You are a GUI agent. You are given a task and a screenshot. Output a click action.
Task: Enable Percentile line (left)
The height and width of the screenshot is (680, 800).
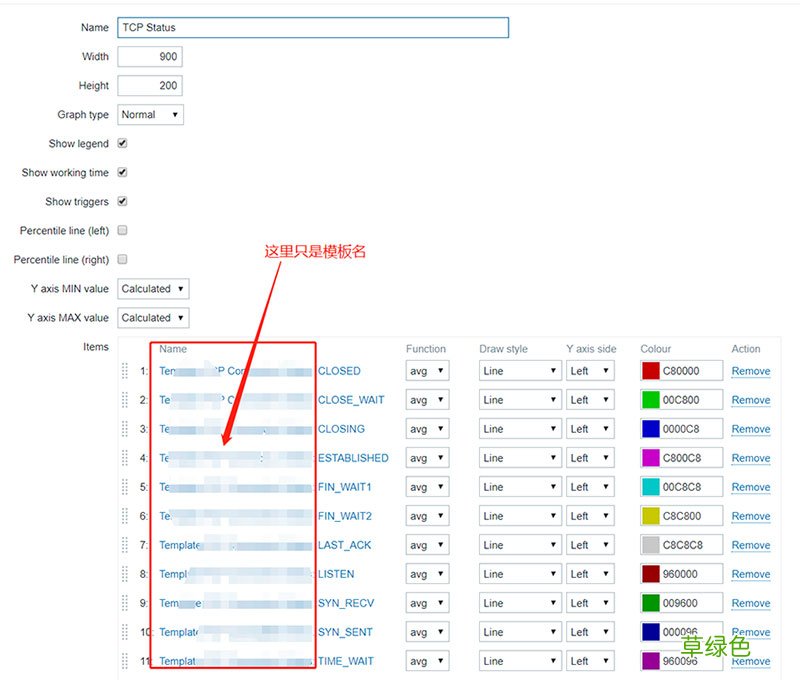tap(122, 231)
